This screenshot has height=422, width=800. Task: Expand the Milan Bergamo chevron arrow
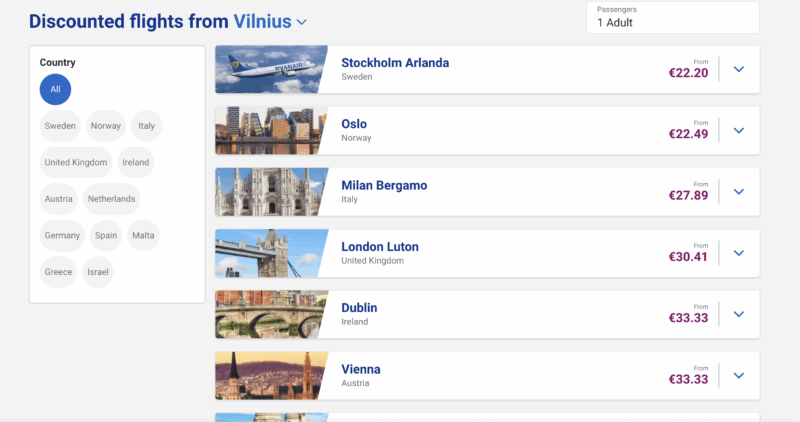[x=739, y=192]
